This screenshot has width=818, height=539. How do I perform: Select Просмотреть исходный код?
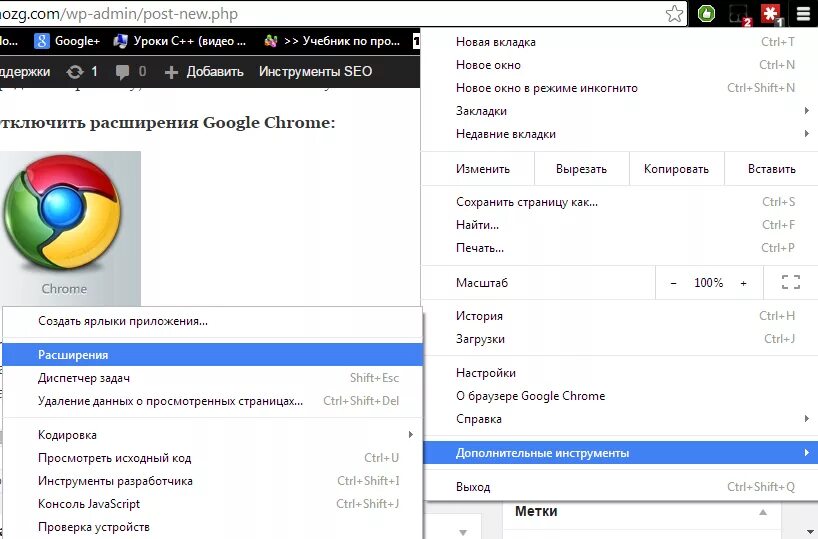pyautogui.click(x=212, y=457)
